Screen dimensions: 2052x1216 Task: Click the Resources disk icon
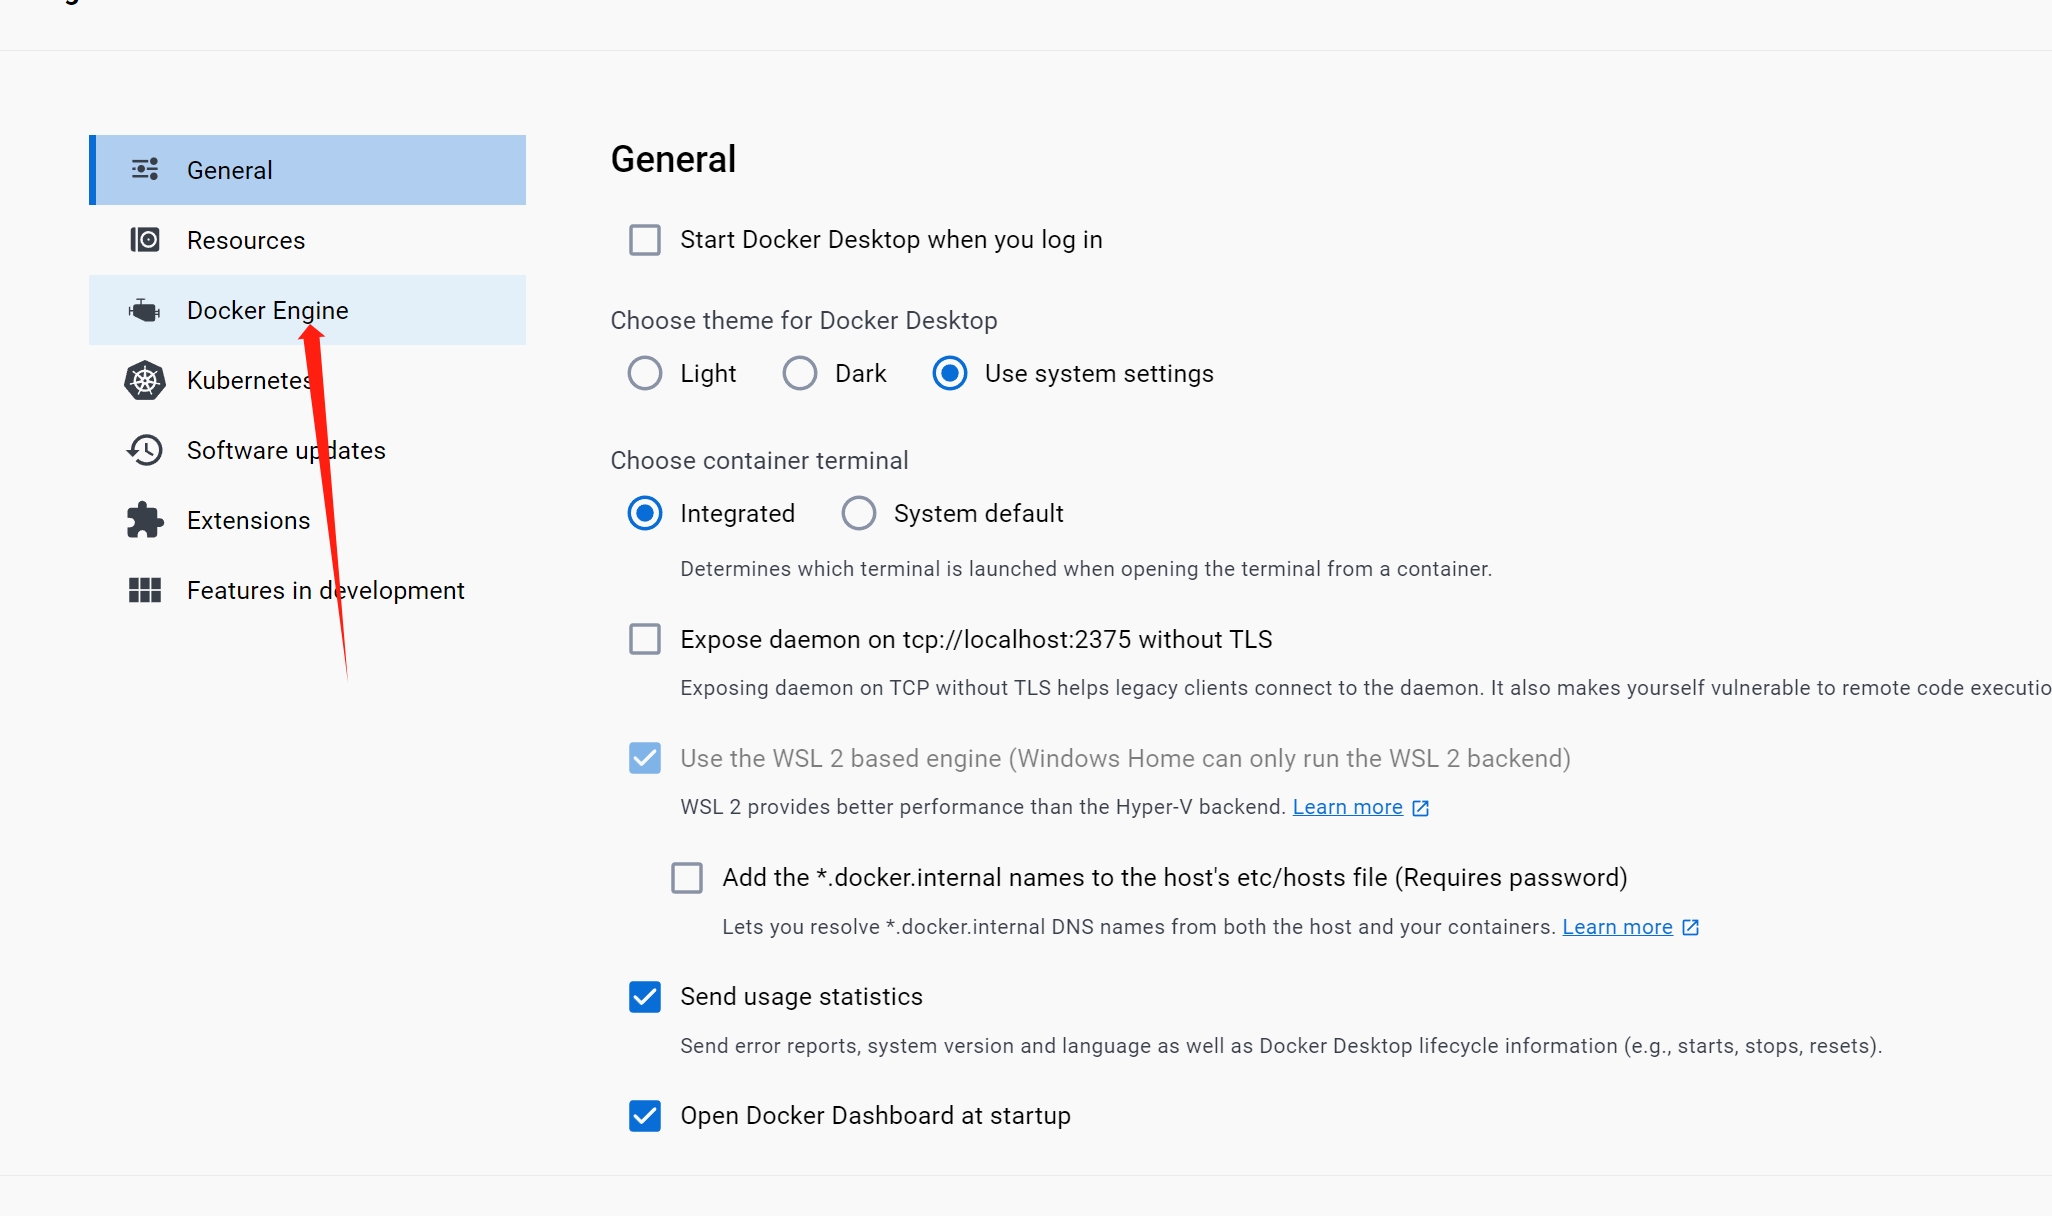(x=145, y=240)
